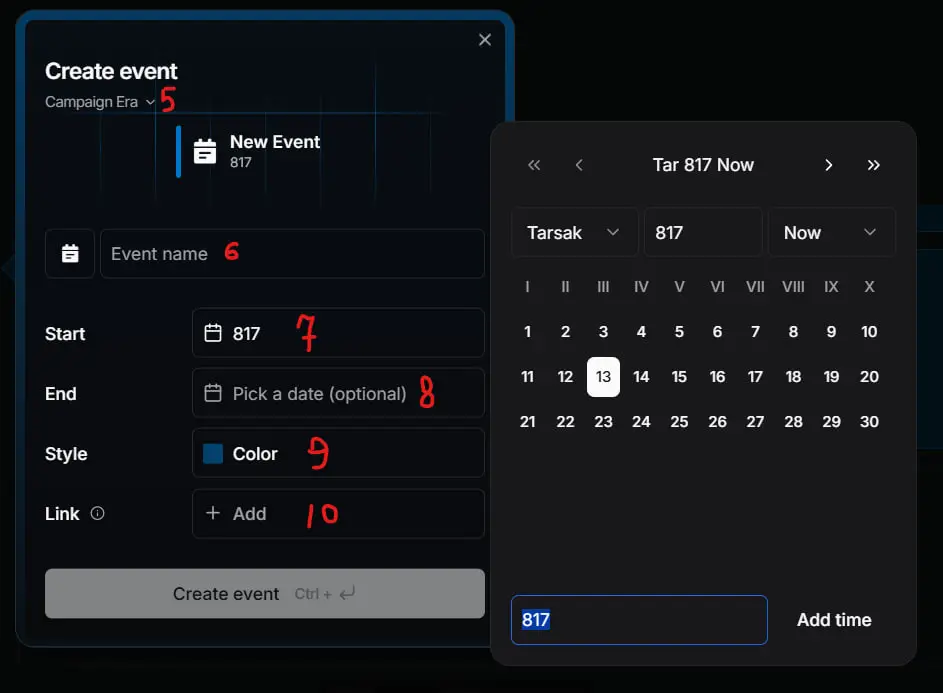This screenshot has width=943, height=693.
Task: Select day 15 in the calendar
Action: 679,377
